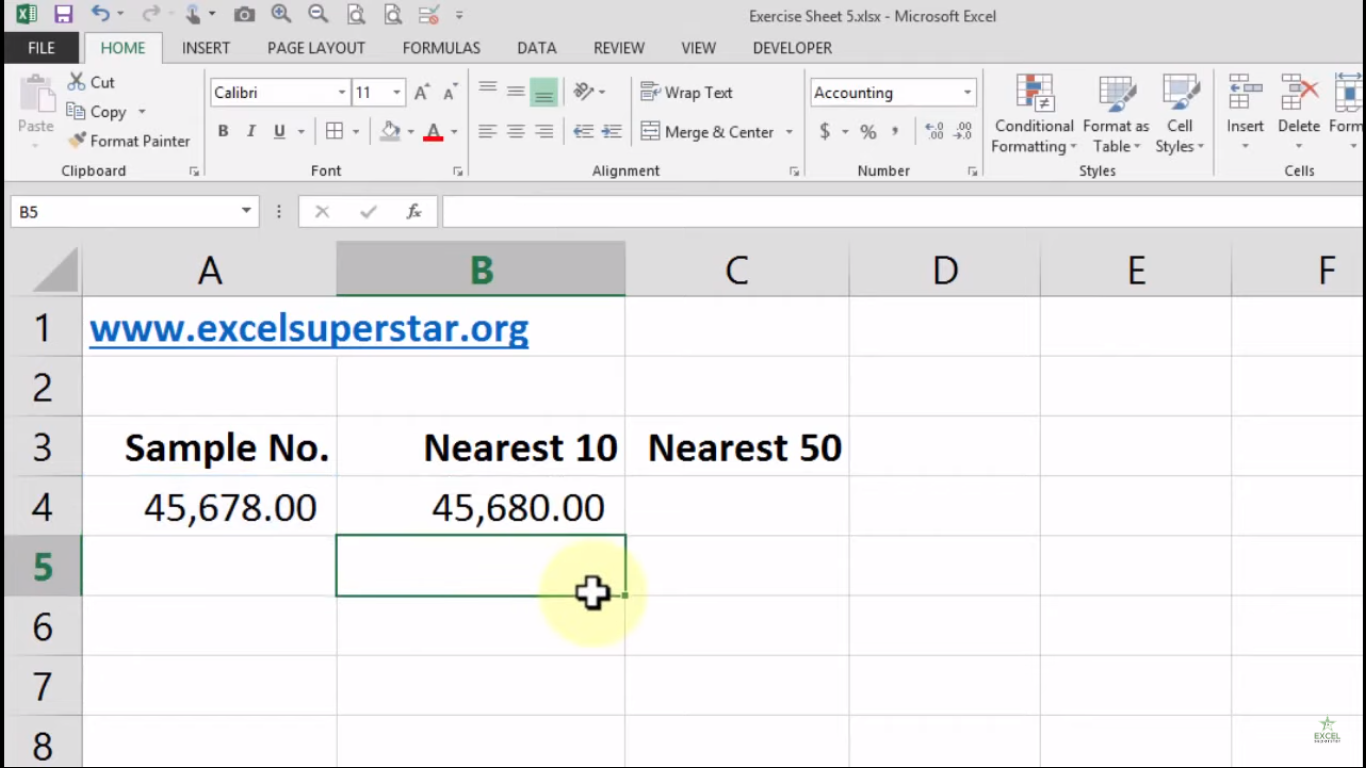Click the Undo arrow icon
Screen dimensions: 1366x768
[100, 14]
